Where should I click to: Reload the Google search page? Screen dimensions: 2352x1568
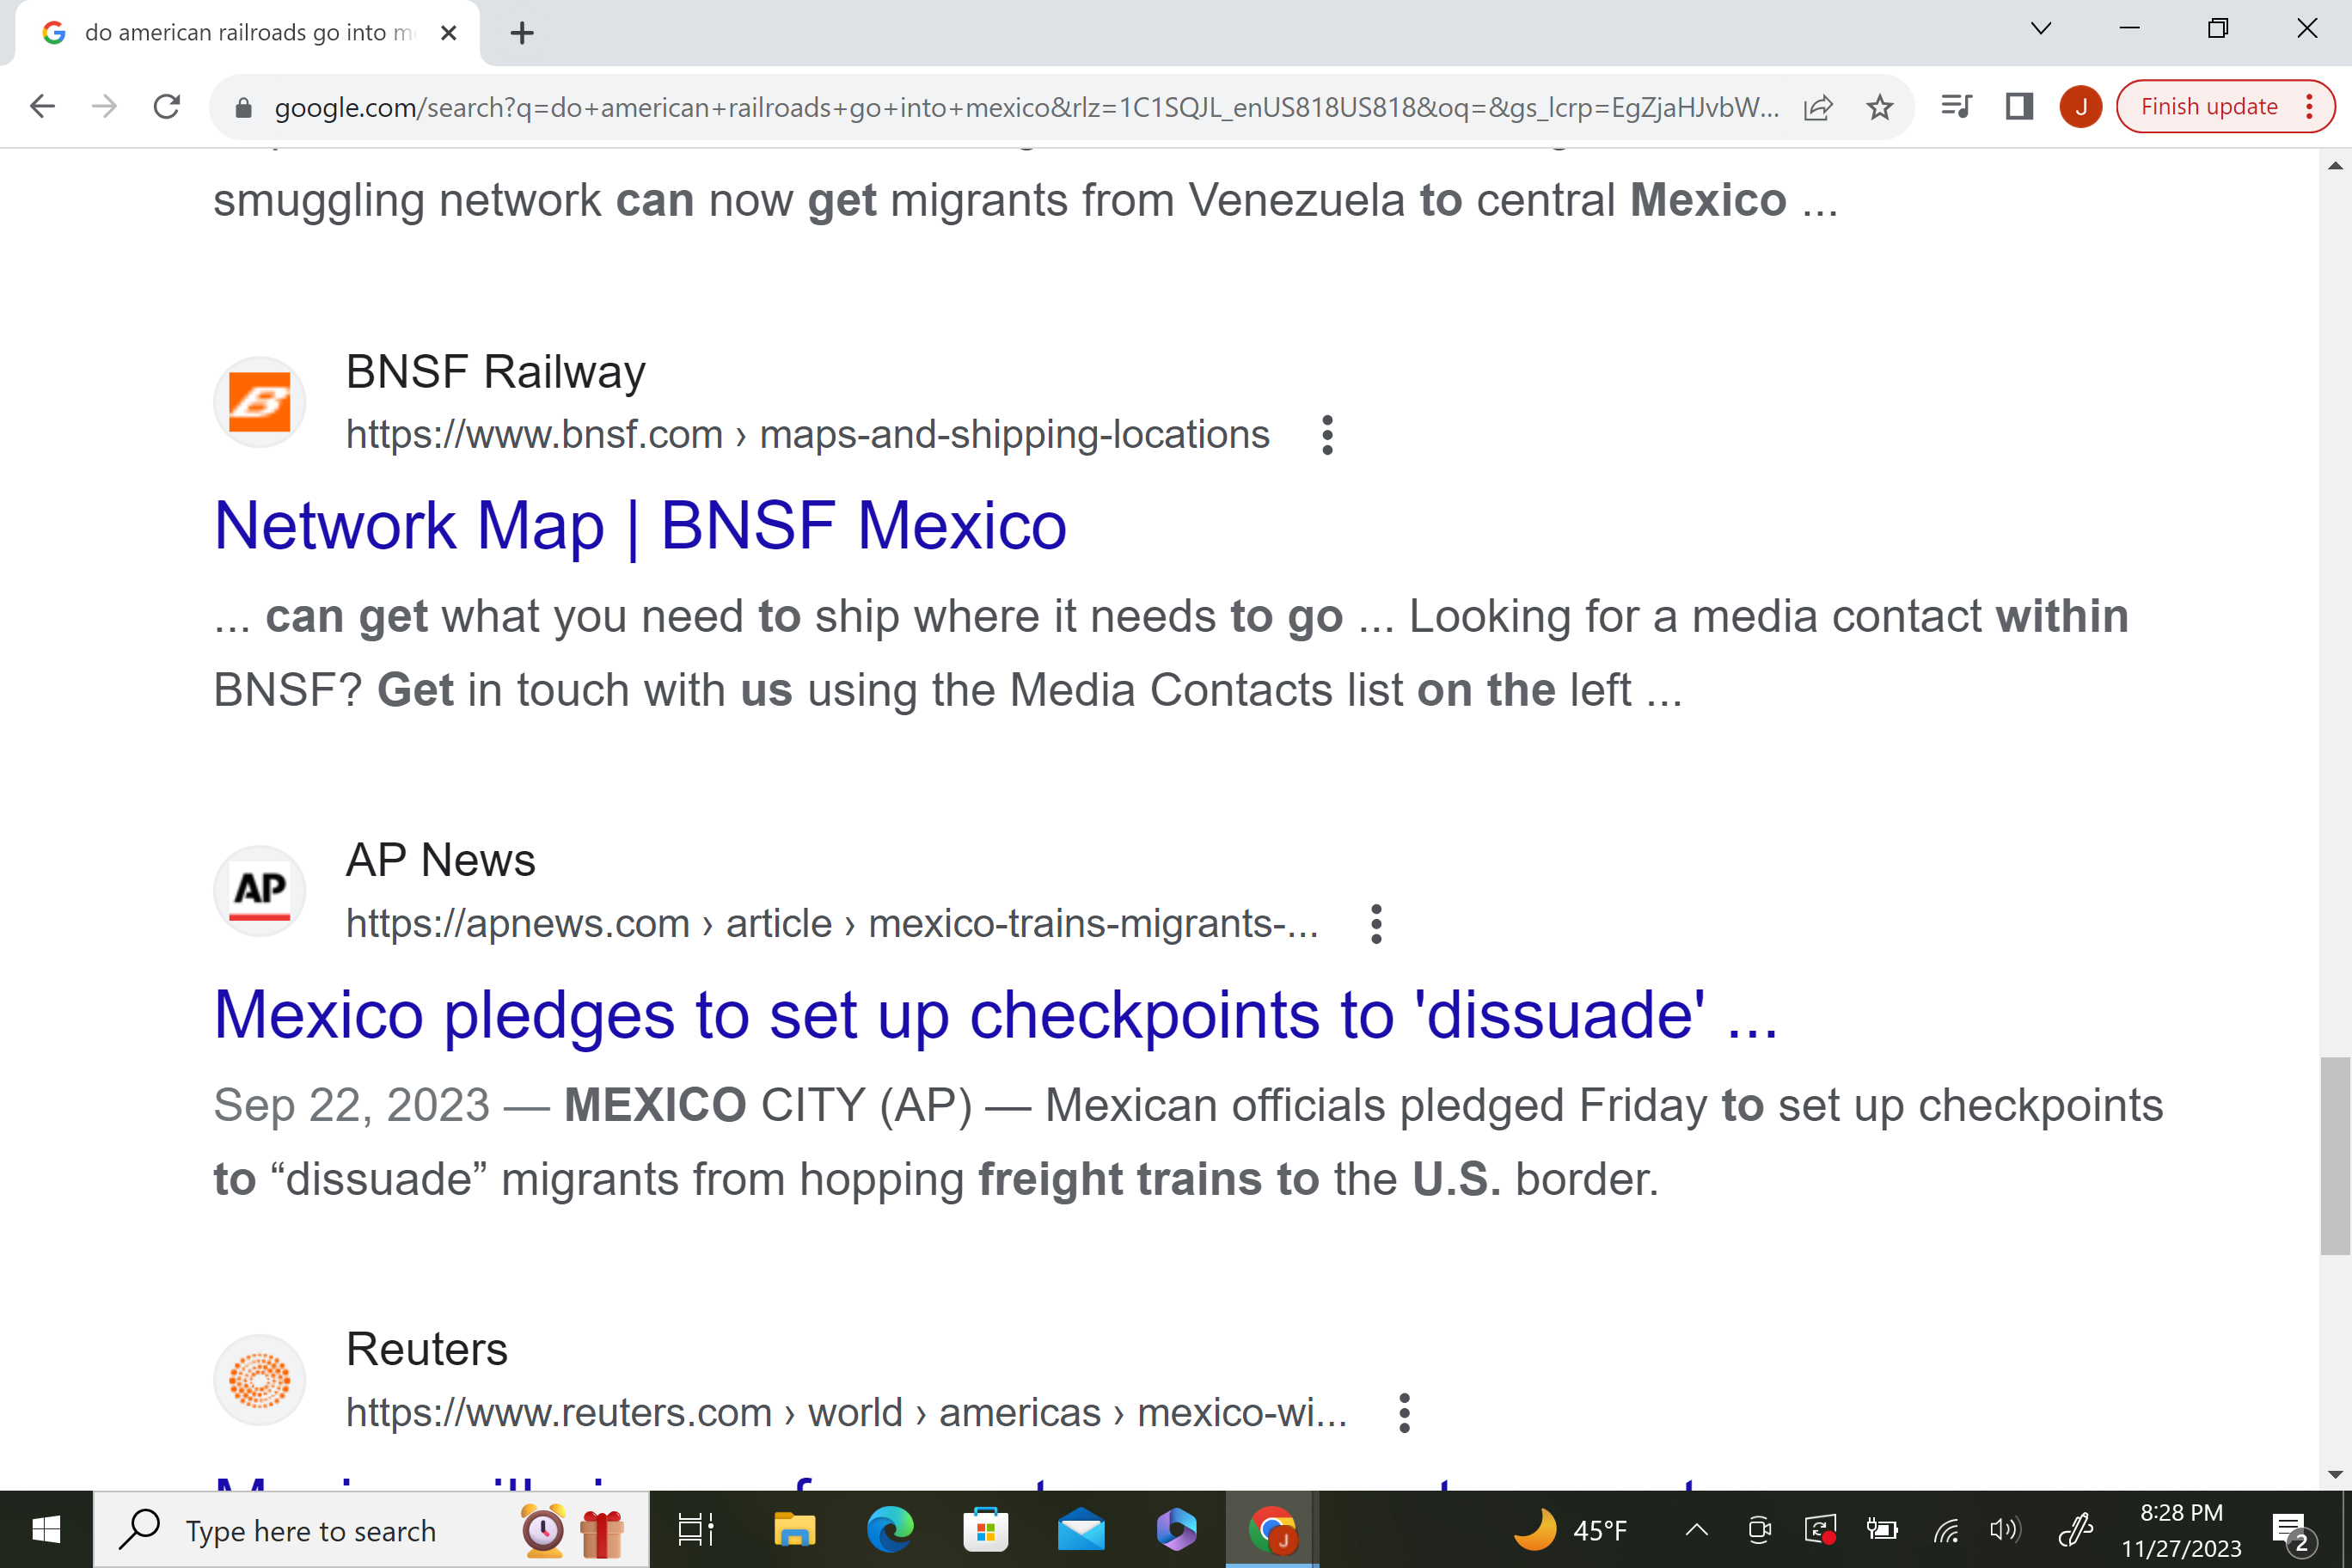tap(167, 107)
